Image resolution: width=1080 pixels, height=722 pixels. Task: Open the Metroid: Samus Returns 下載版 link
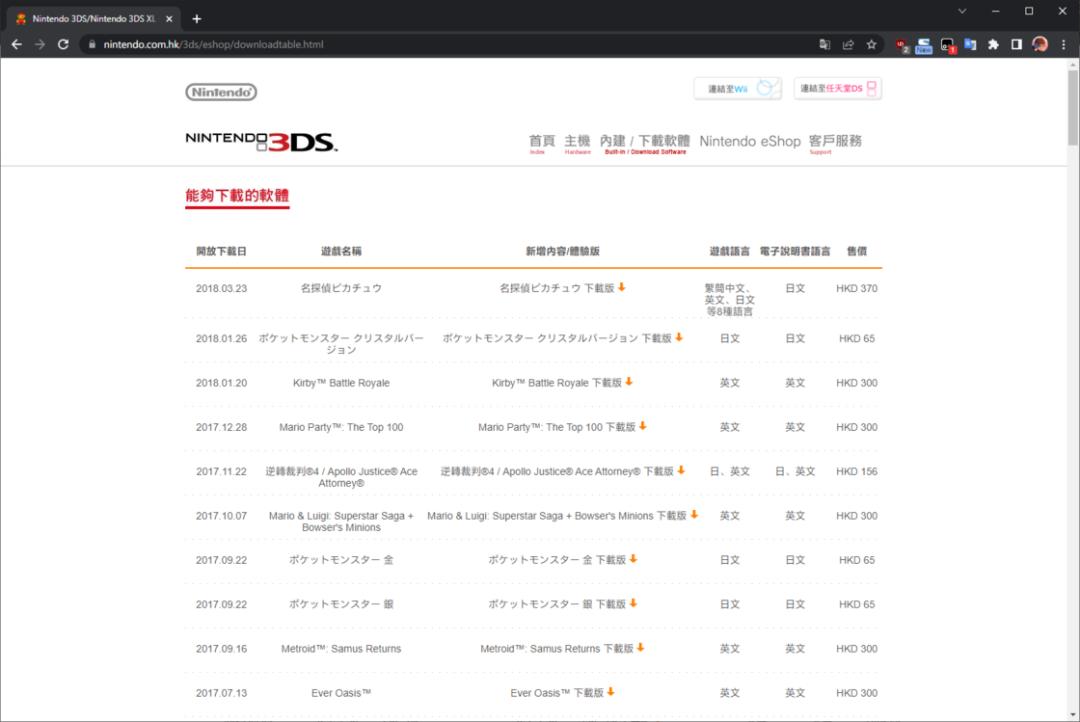(557, 648)
